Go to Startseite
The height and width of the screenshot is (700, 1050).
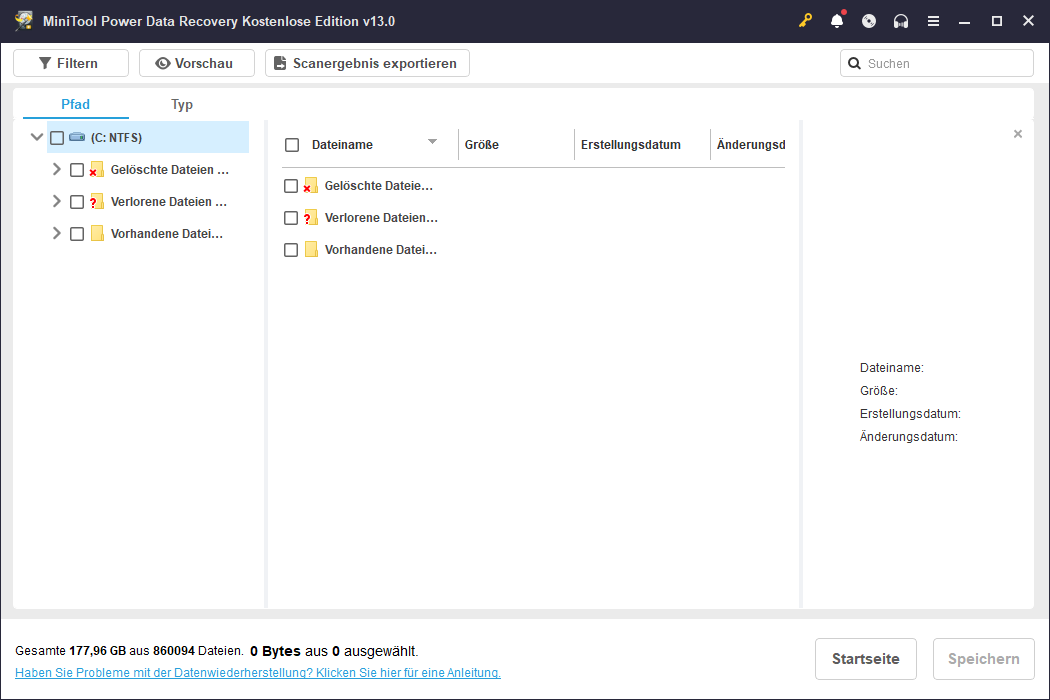tap(866, 659)
